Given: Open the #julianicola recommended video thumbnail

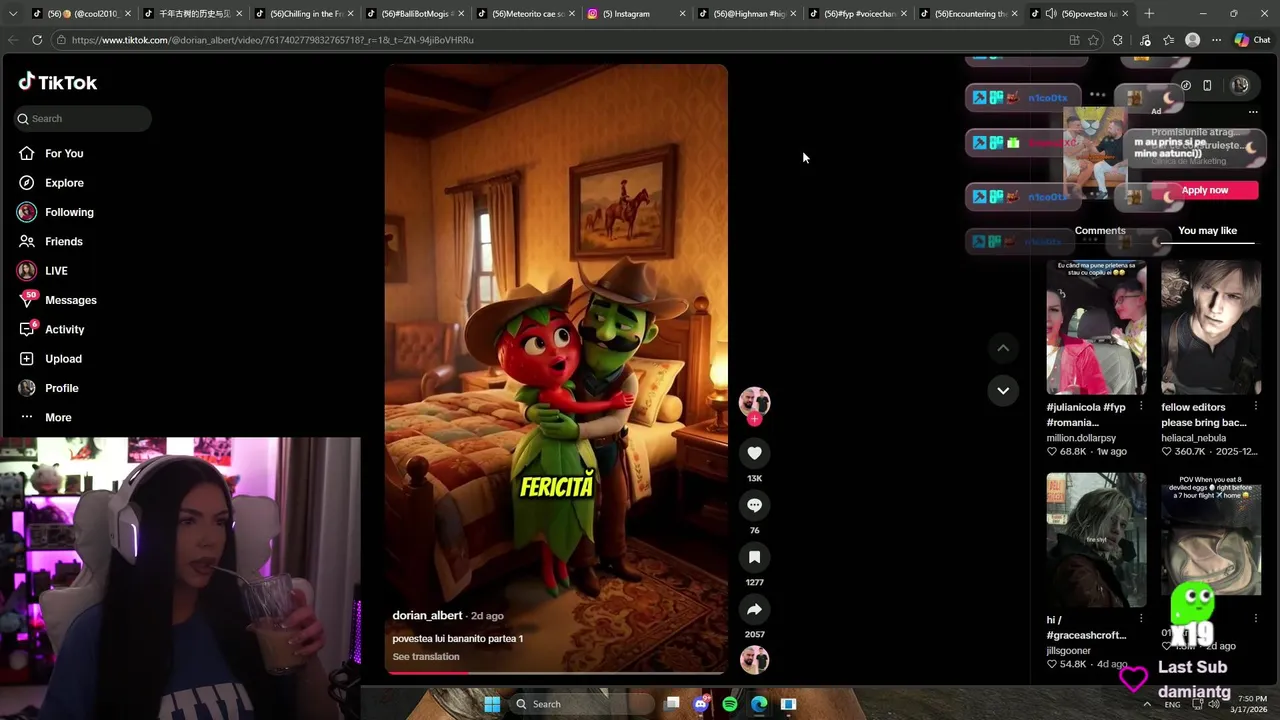Looking at the screenshot, I should coord(1096,328).
